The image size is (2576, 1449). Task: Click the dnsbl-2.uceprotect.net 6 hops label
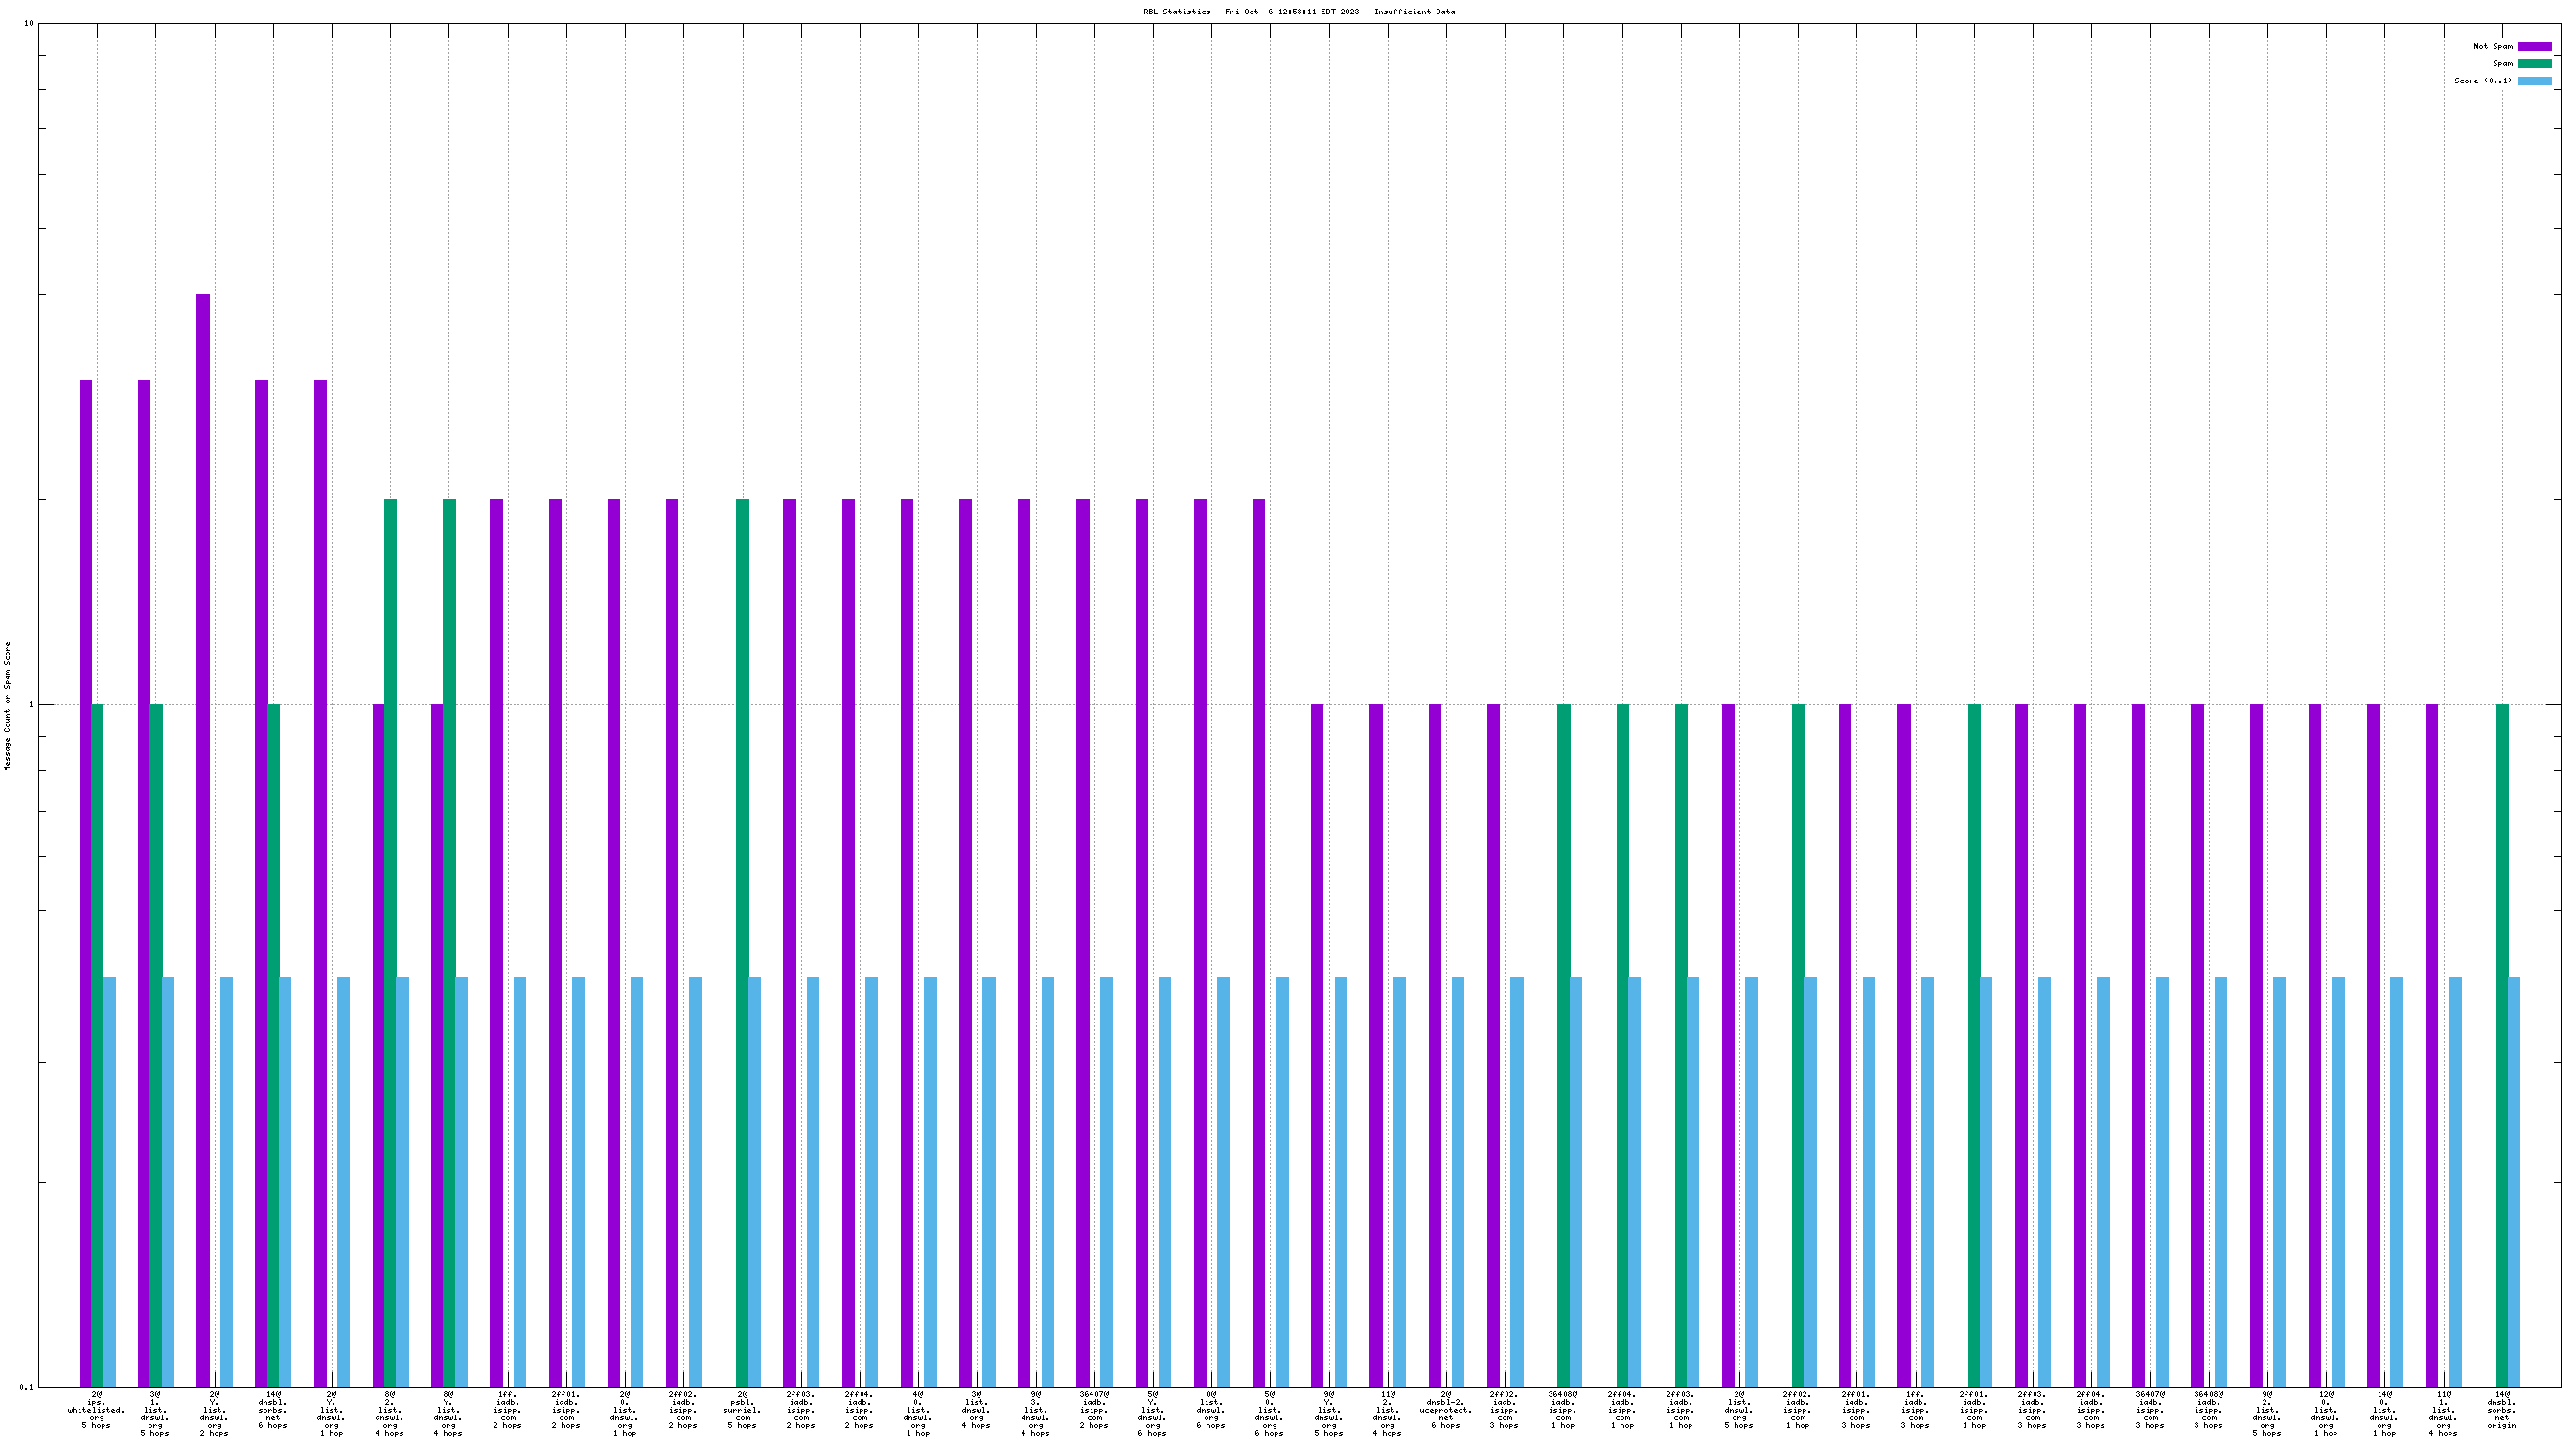pos(1445,1409)
